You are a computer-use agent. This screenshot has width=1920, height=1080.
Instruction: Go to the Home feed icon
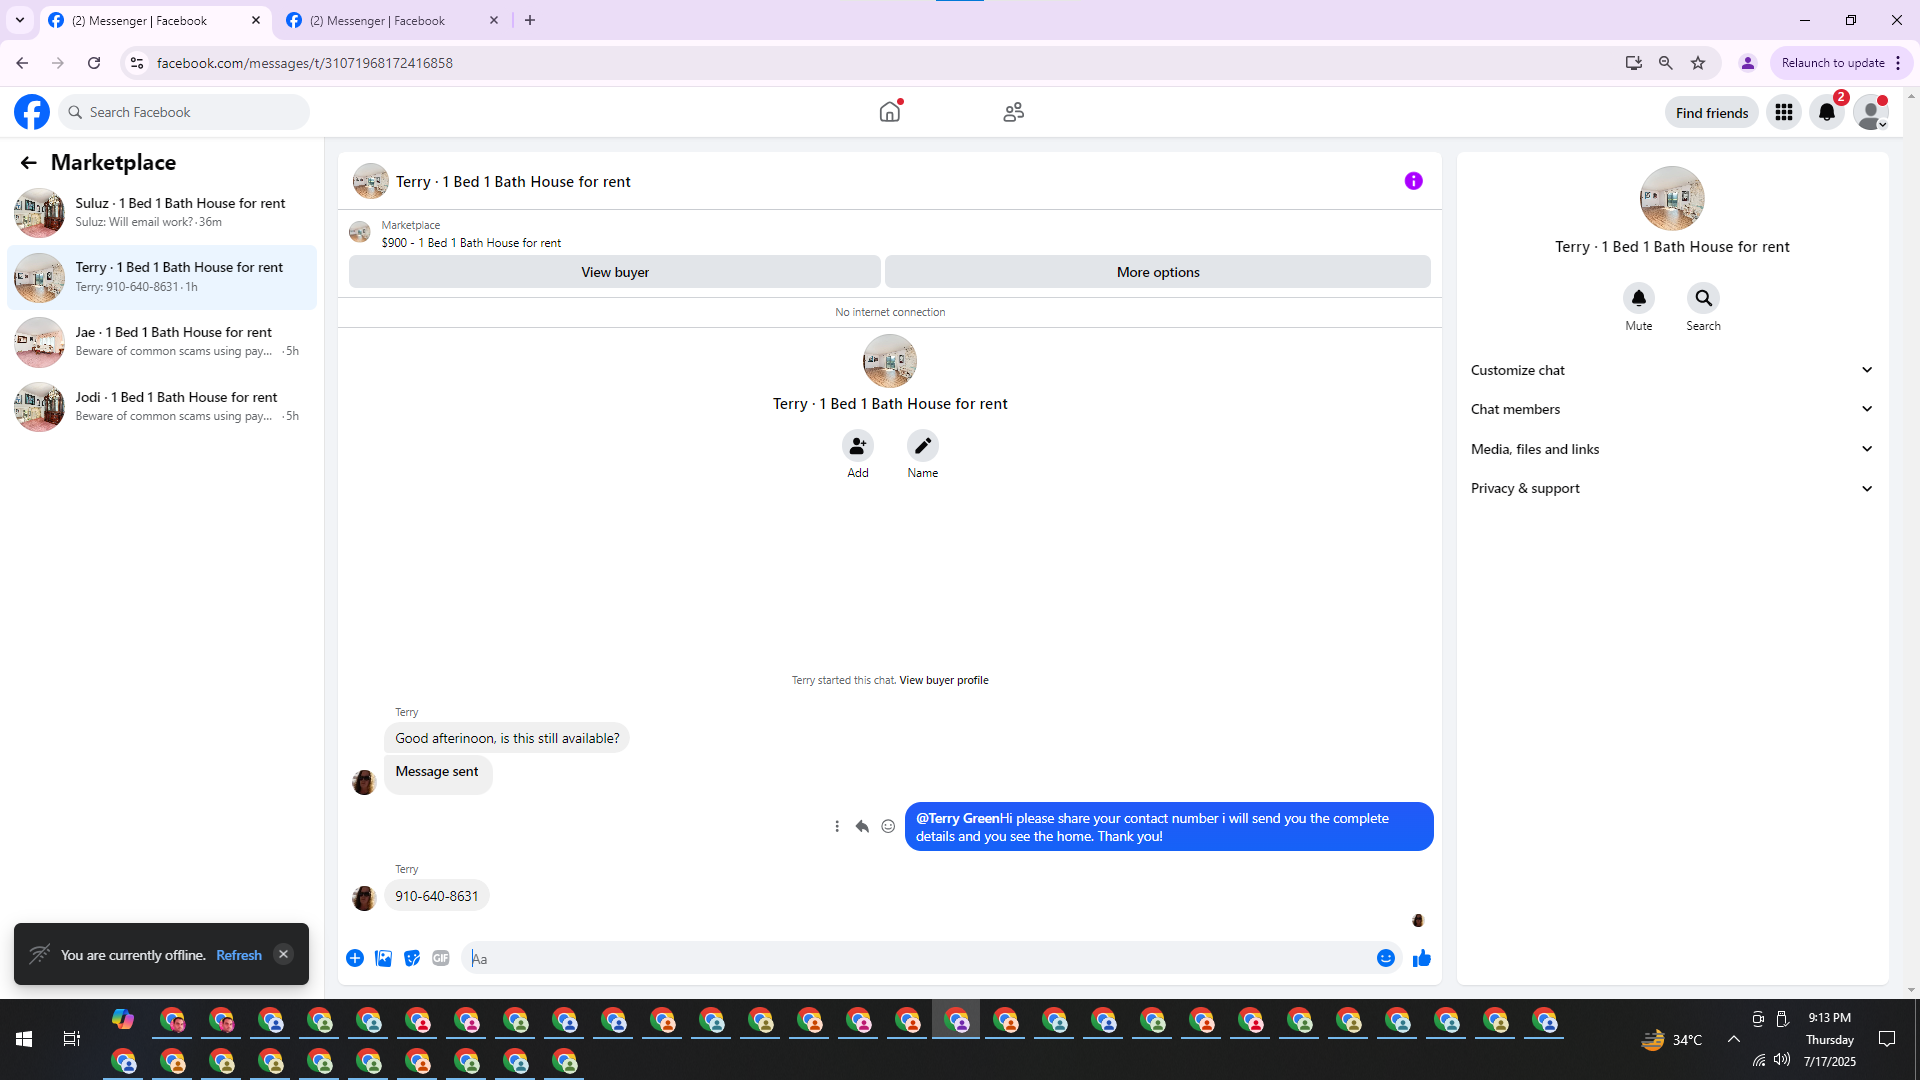(x=890, y=112)
